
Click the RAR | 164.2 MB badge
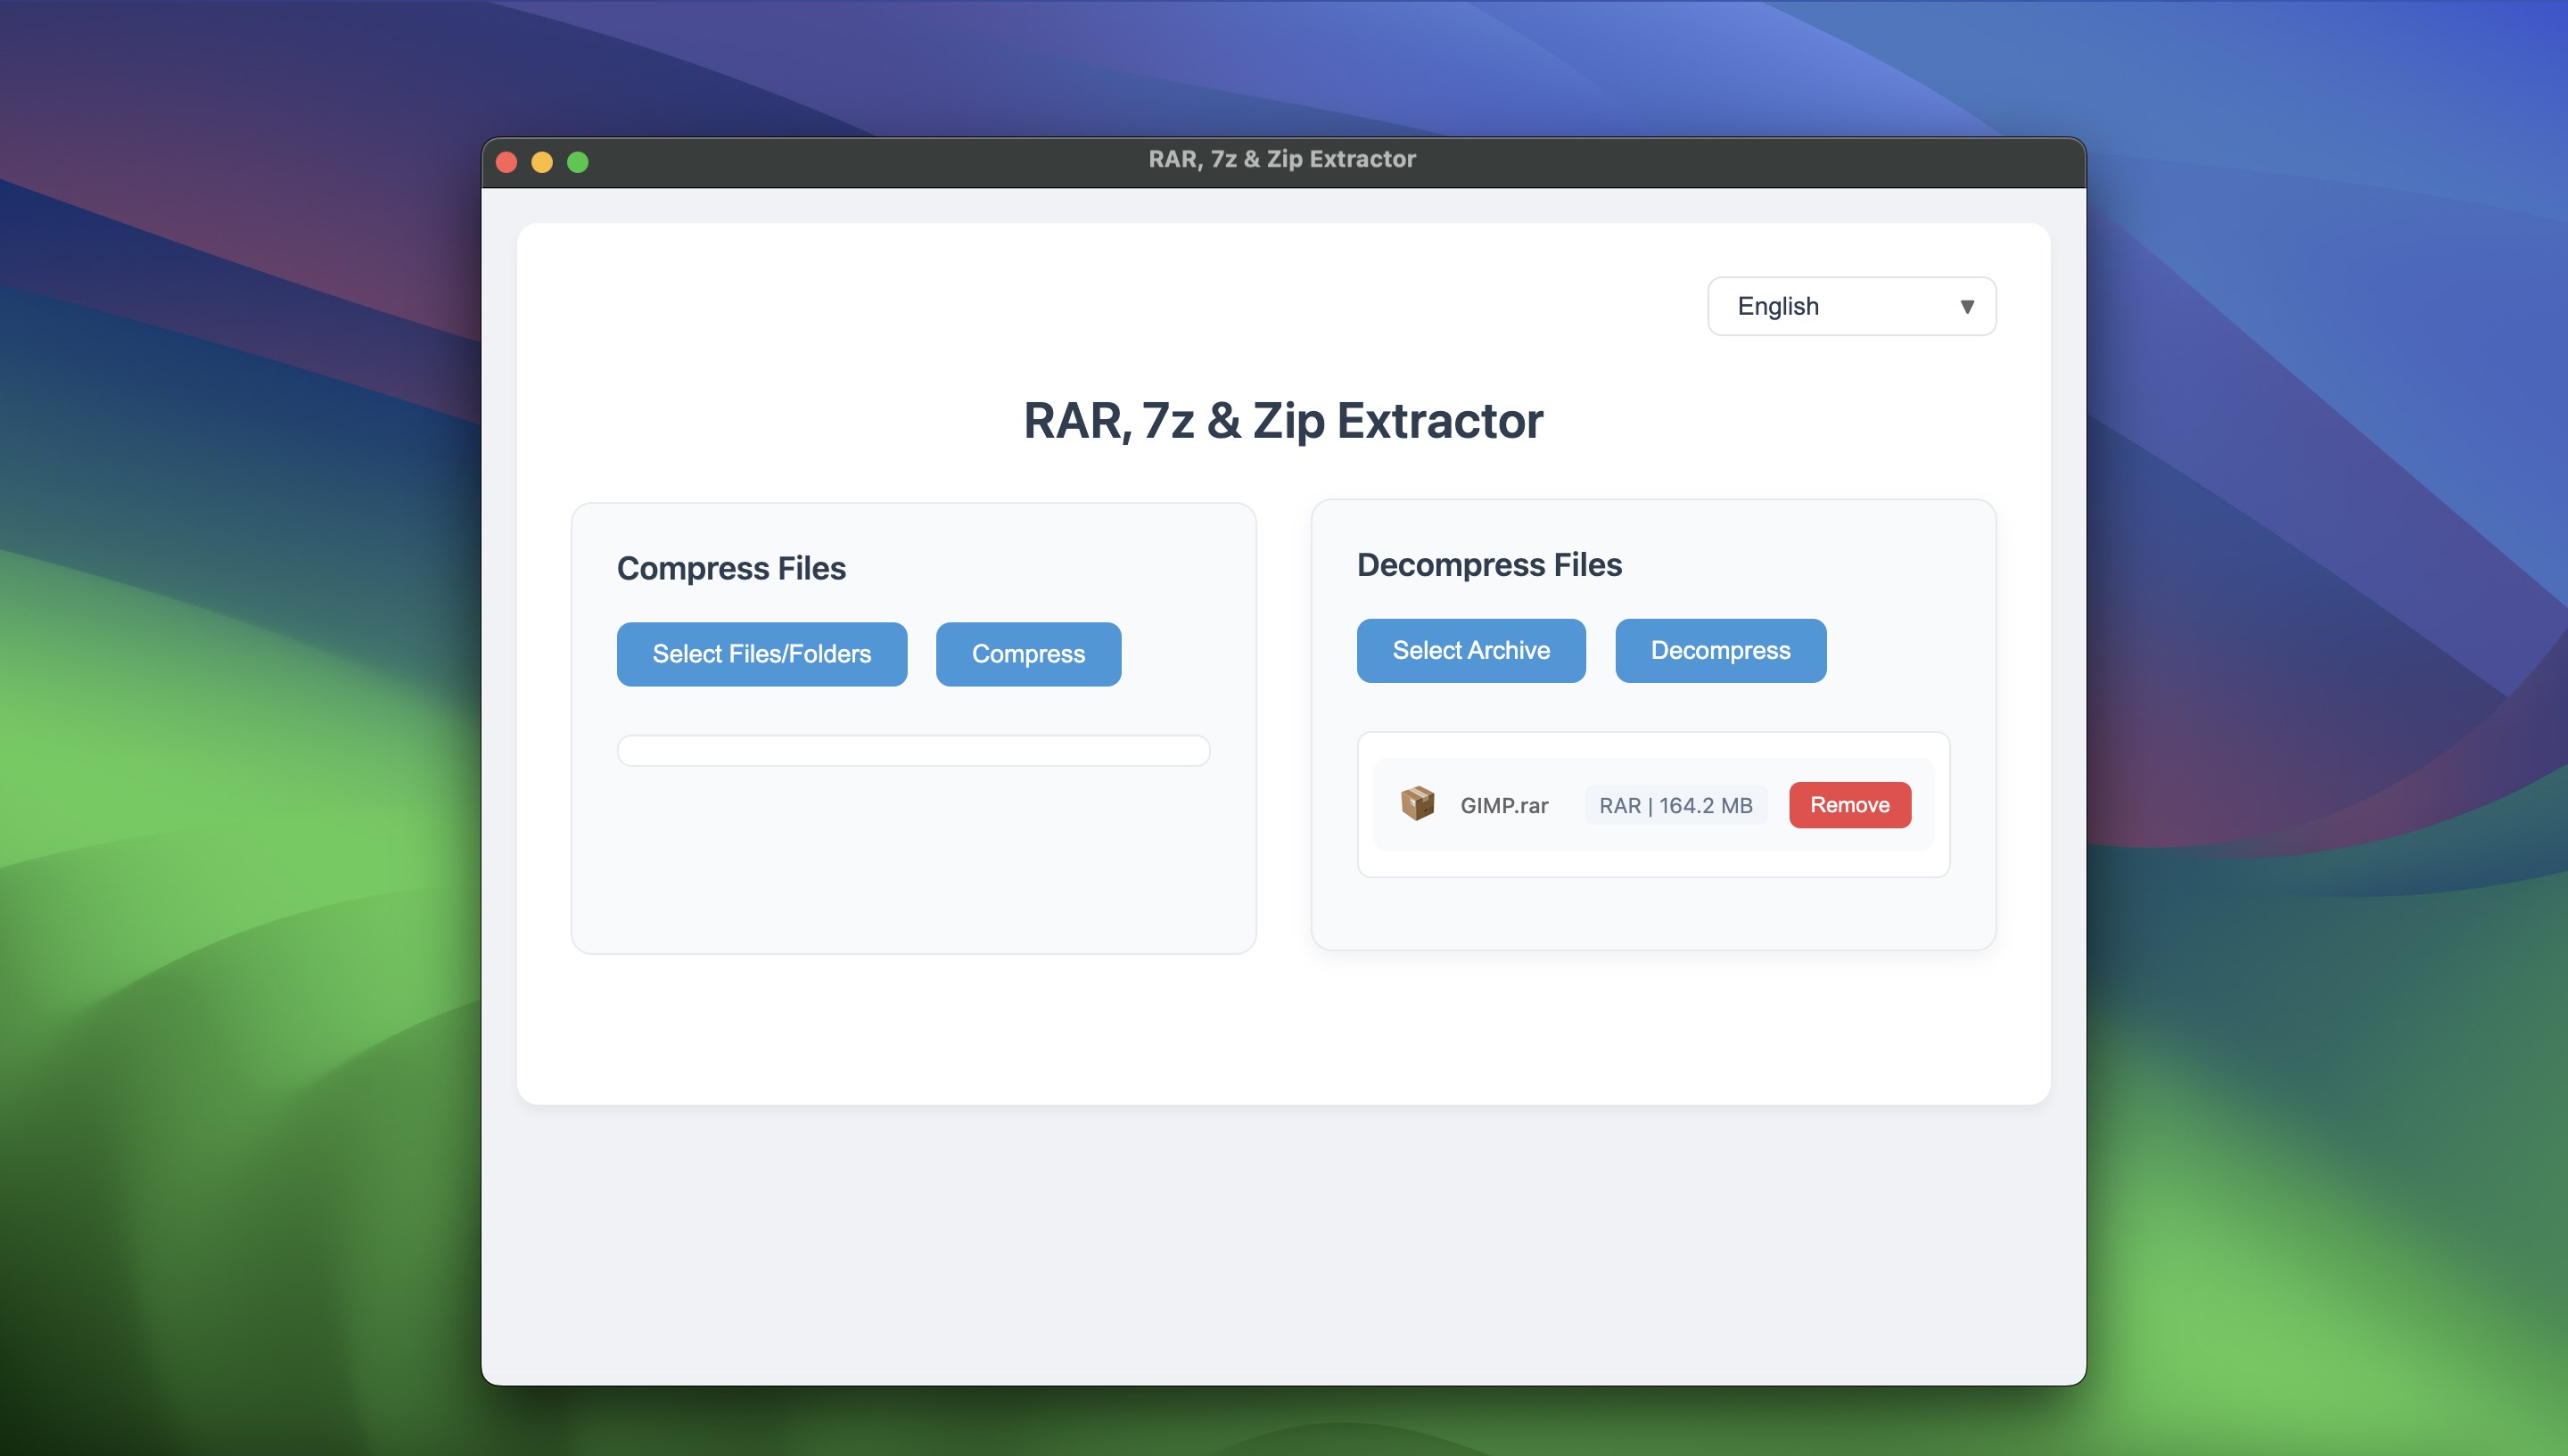pyautogui.click(x=1675, y=806)
